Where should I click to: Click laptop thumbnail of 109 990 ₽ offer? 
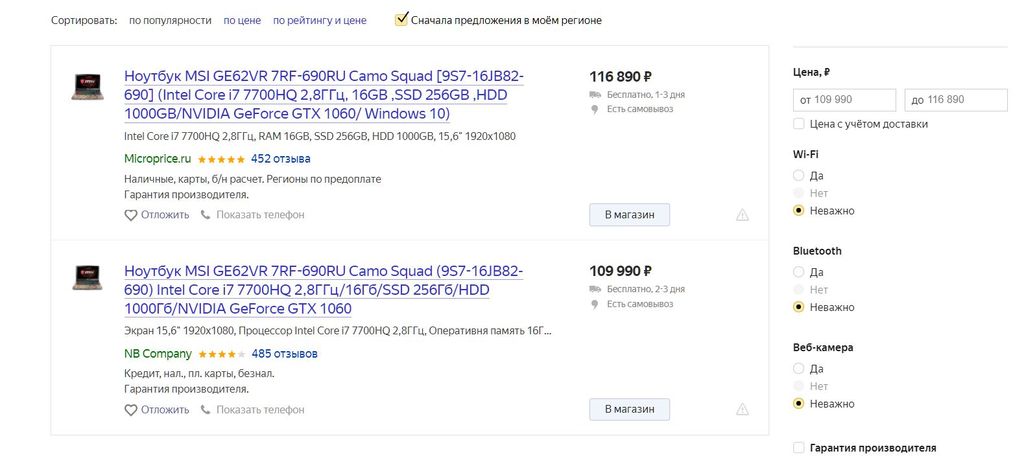(88, 279)
